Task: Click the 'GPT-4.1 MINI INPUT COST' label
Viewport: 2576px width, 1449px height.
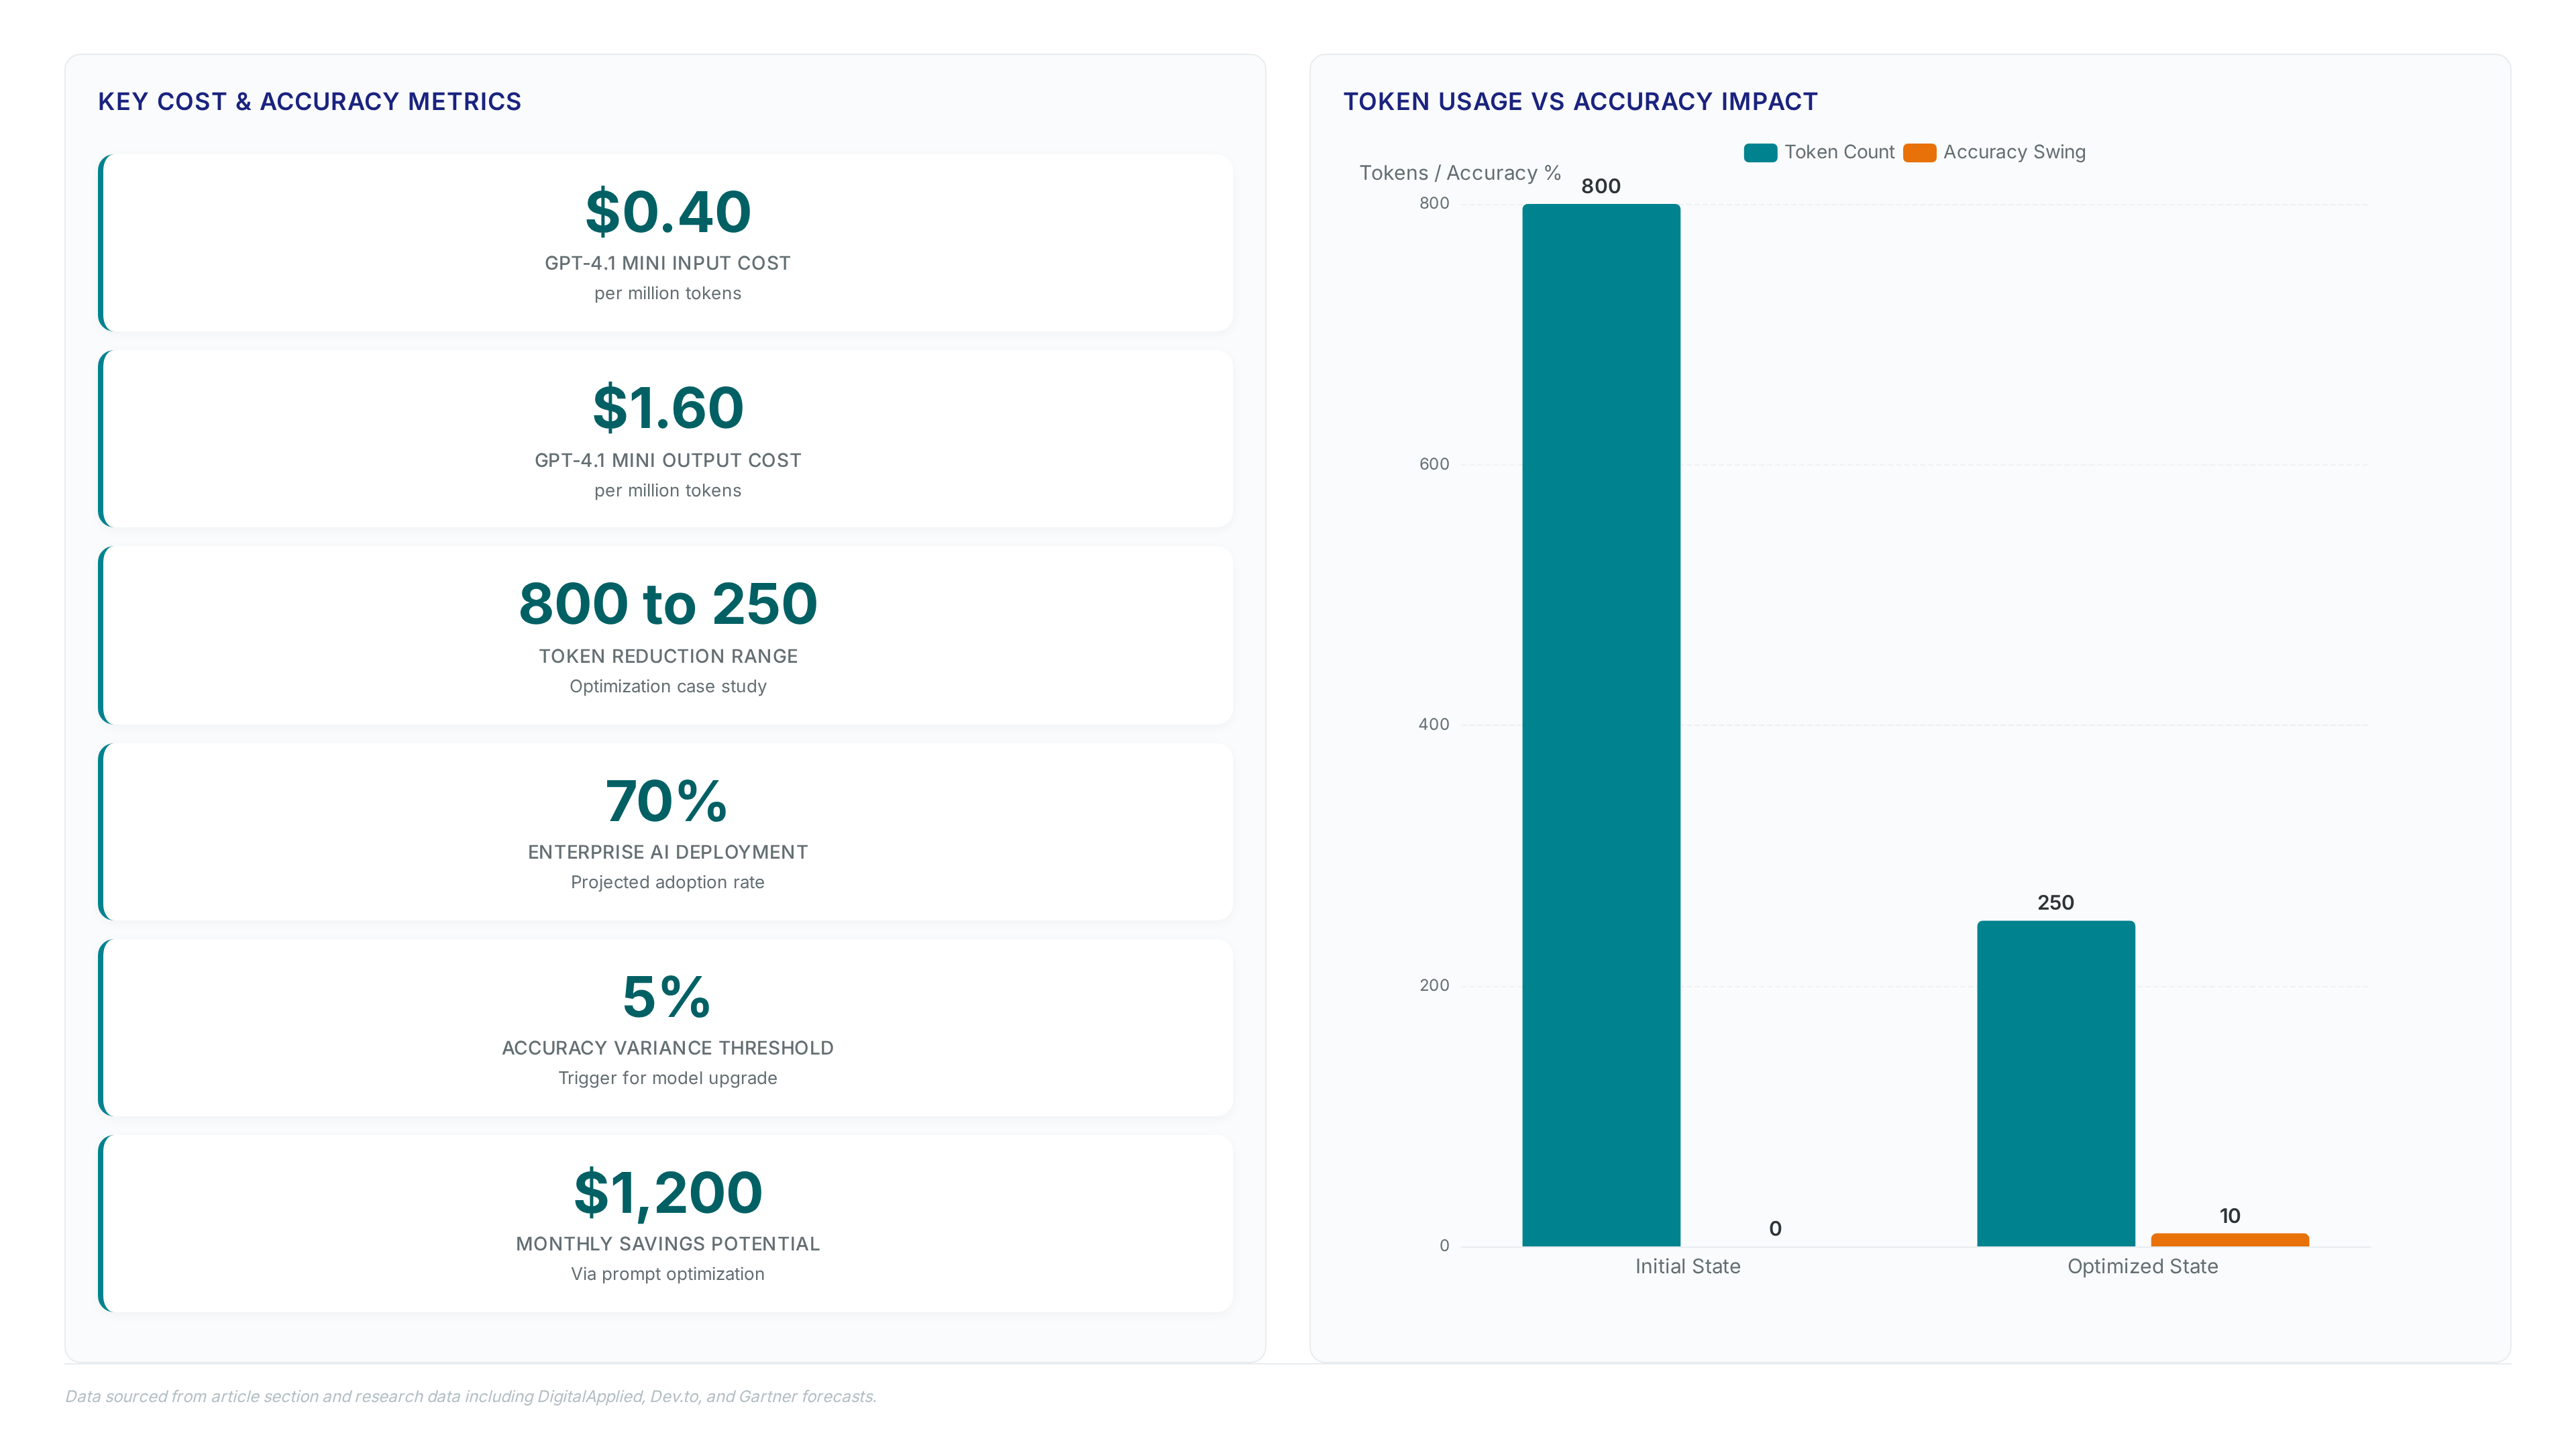Action: point(668,263)
